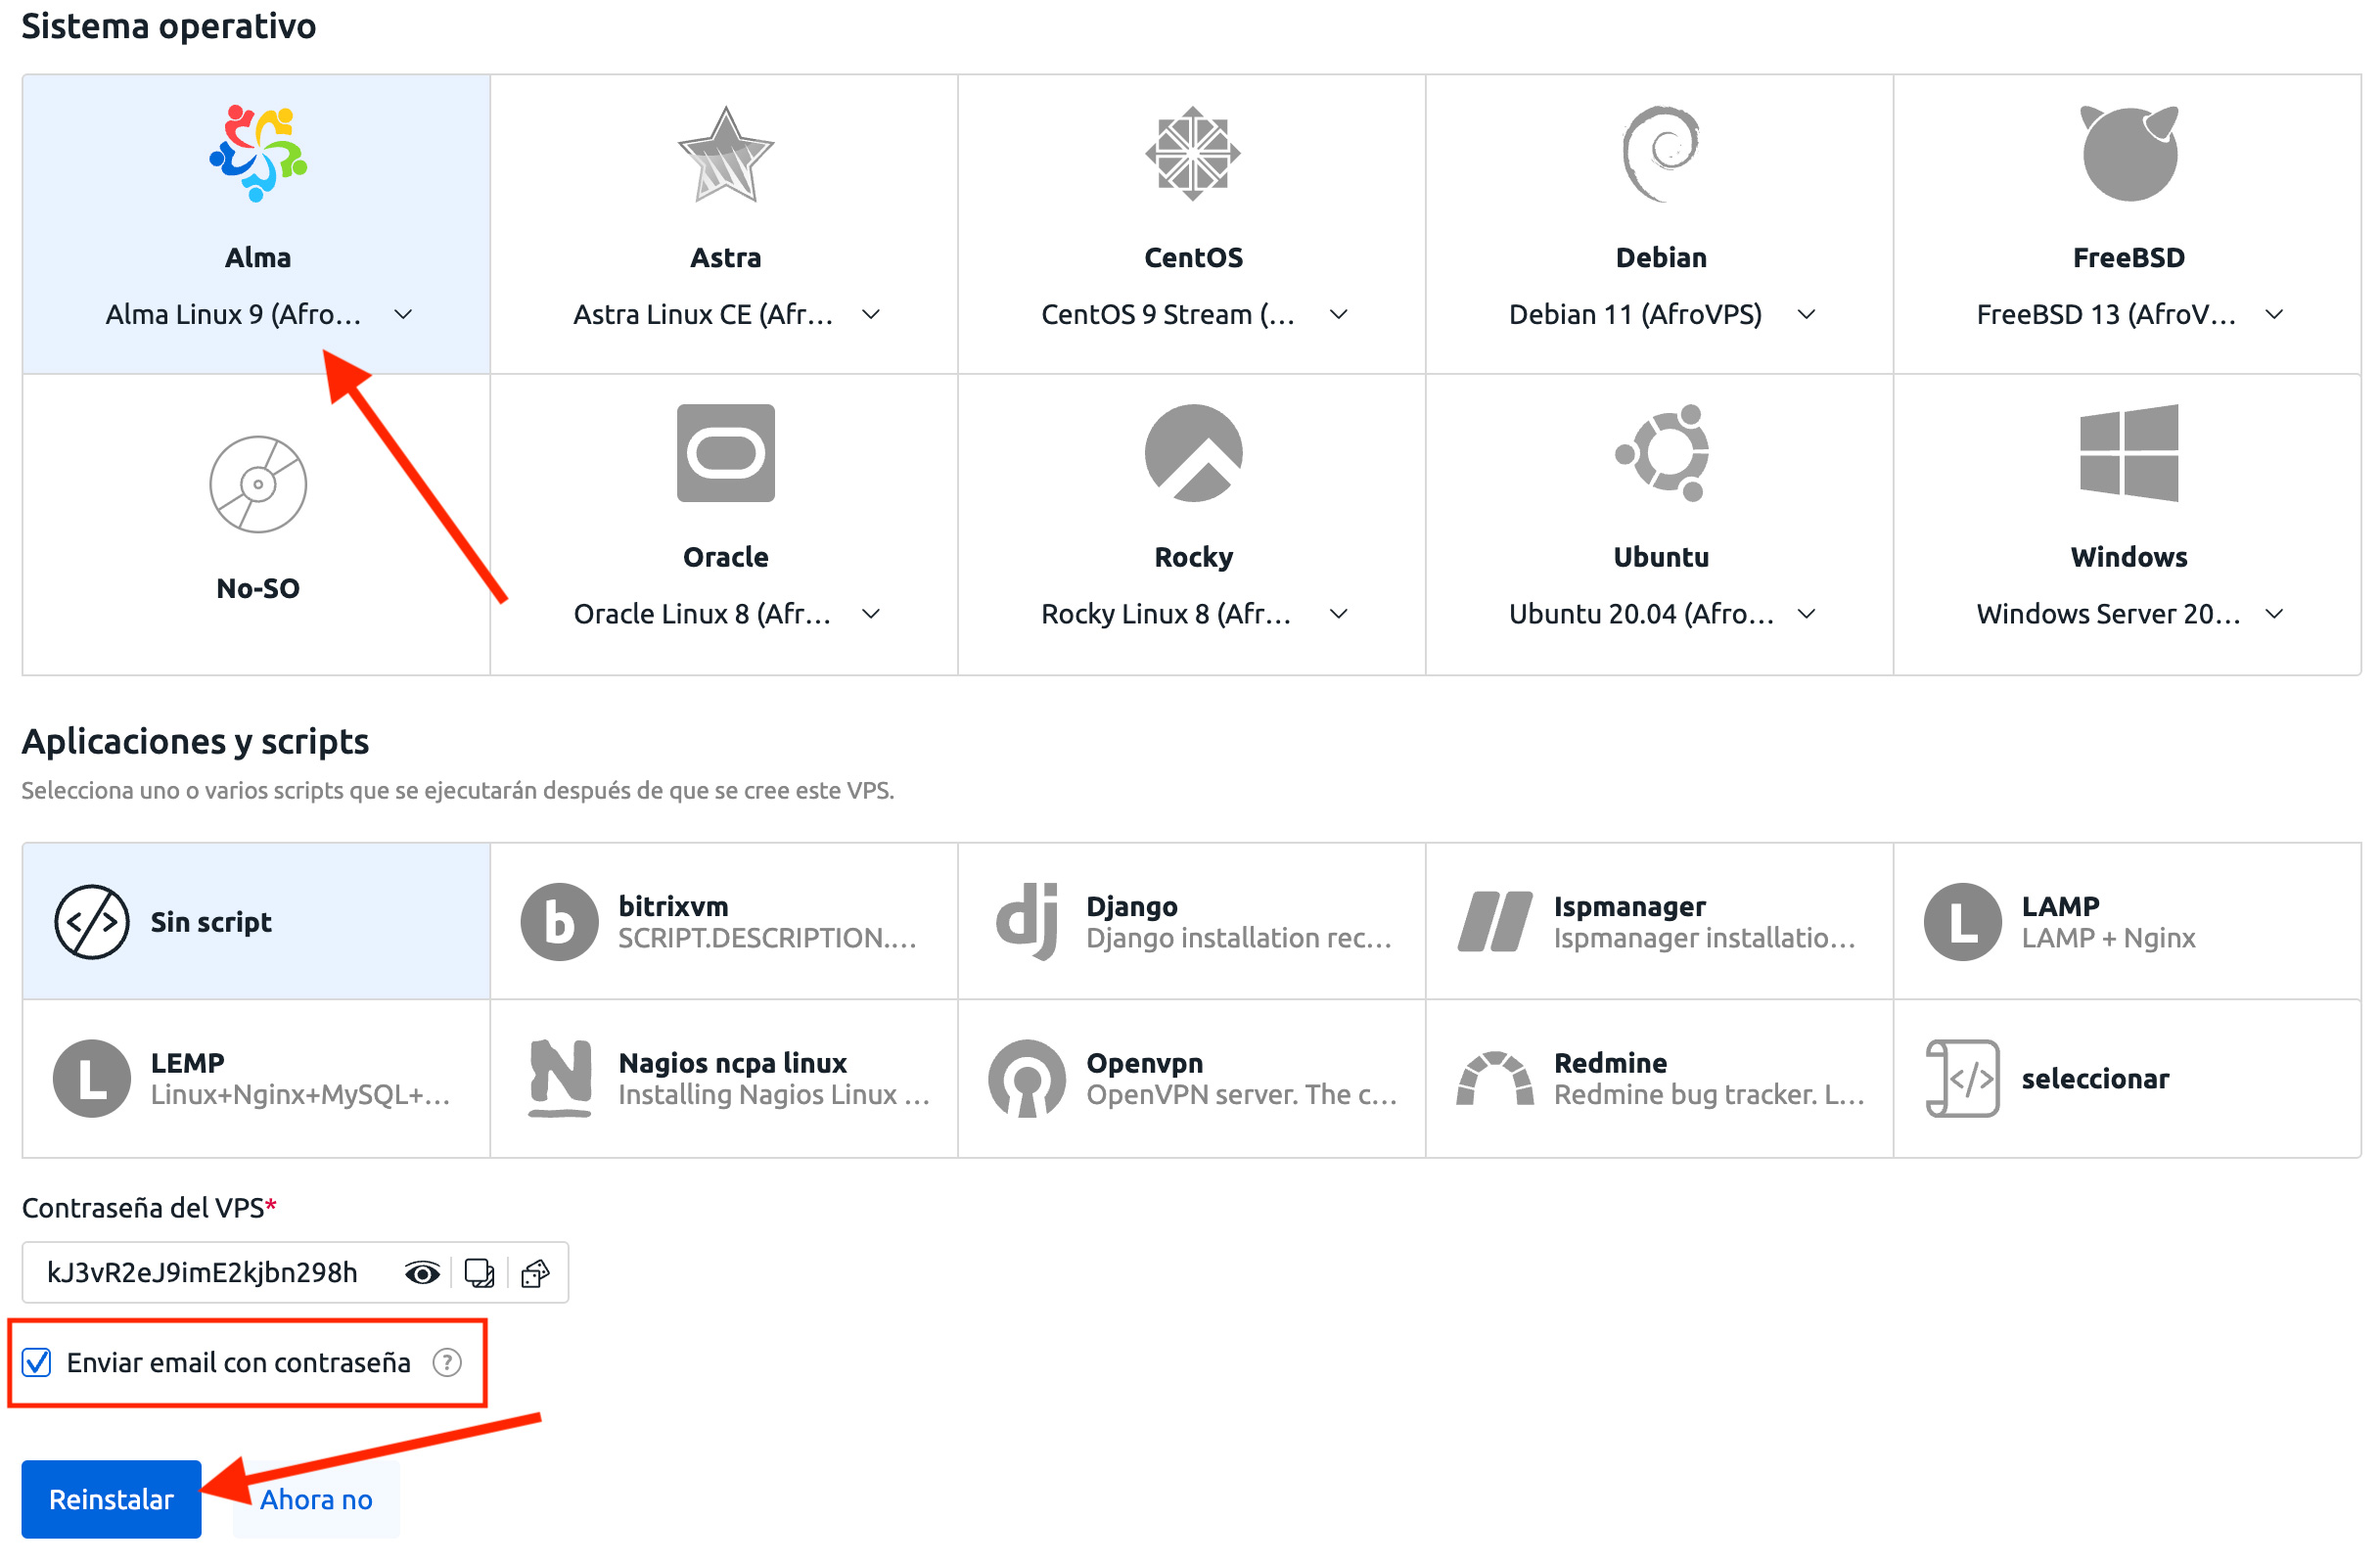Click the No-SO label text

(x=258, y=588)
